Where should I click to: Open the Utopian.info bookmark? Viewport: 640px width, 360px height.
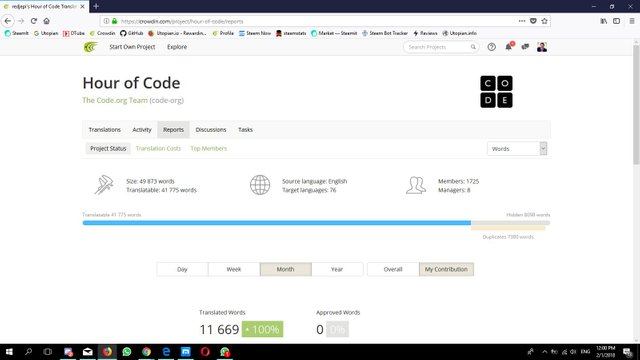tap(459, 33)
